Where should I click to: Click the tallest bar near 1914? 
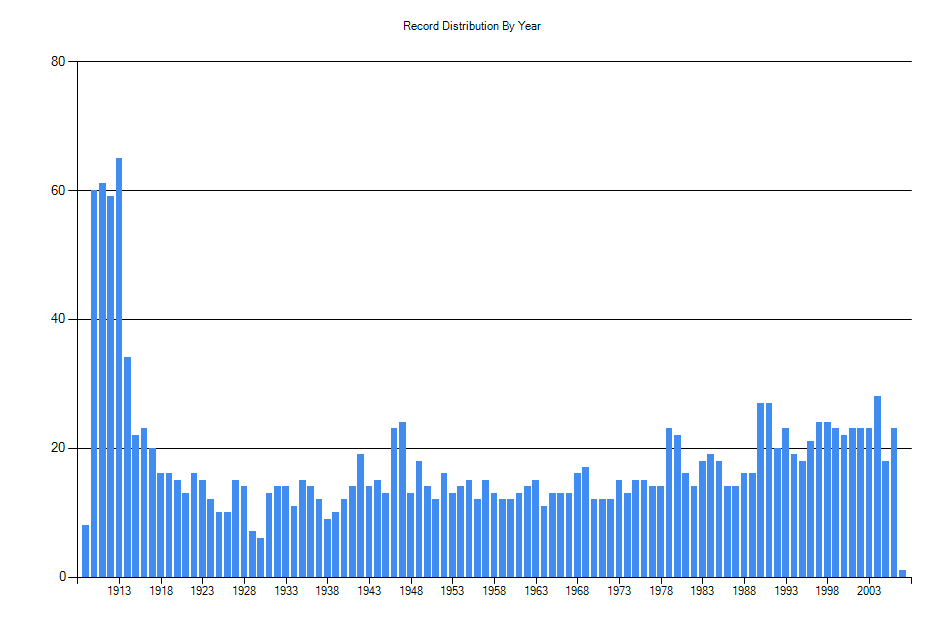tap(117, 300)
